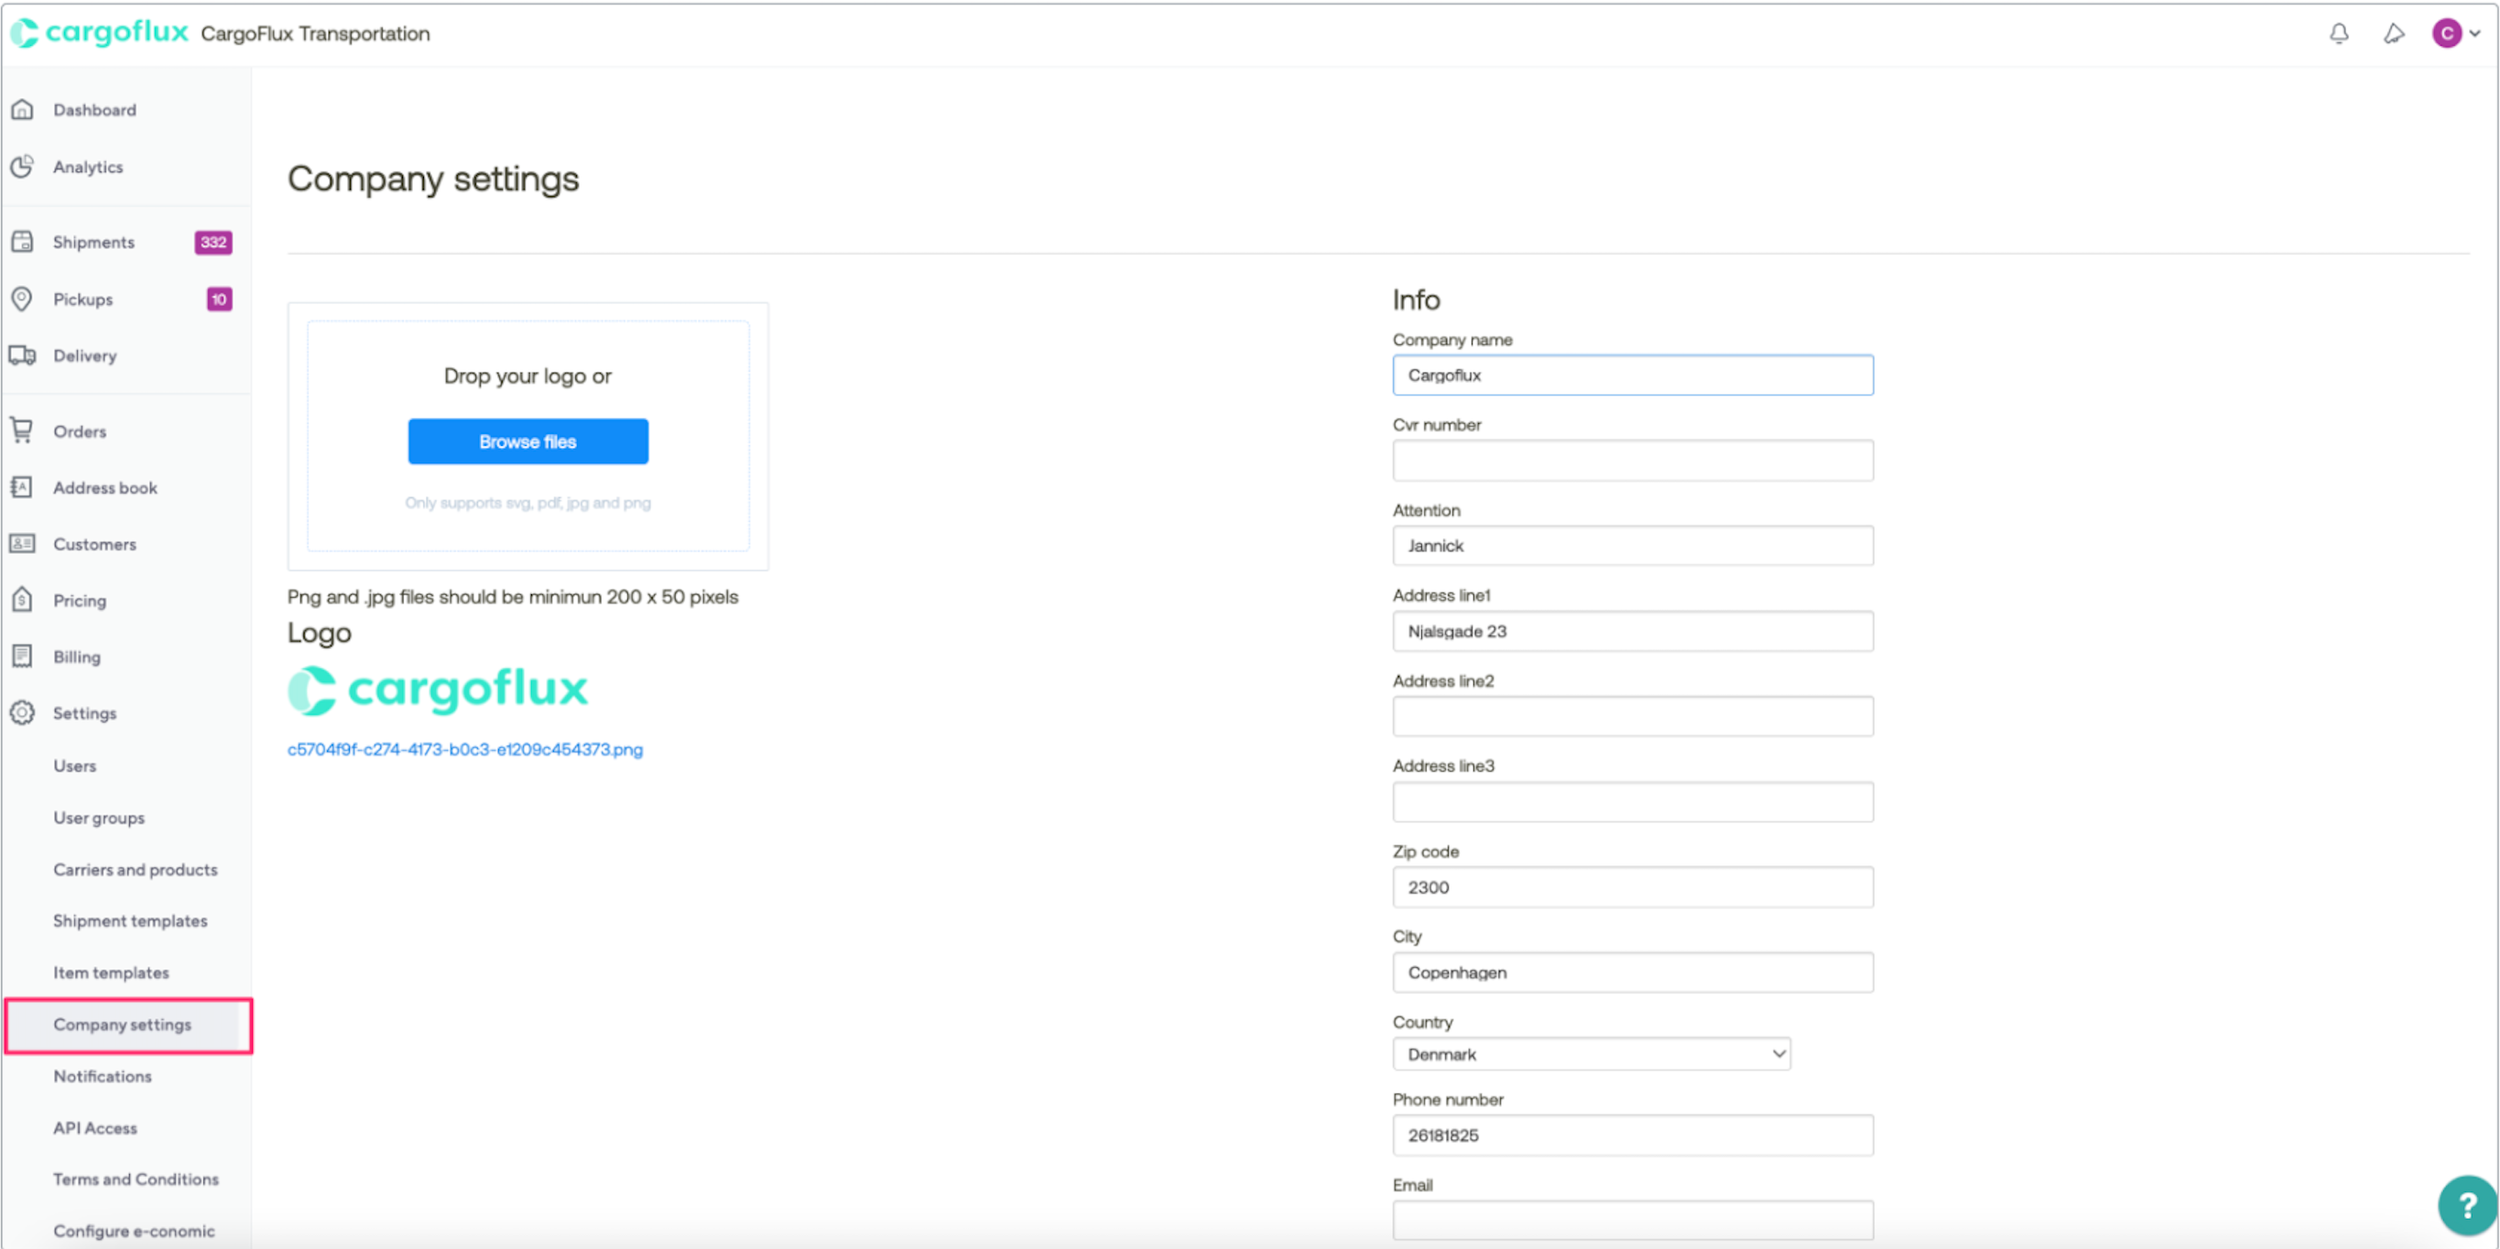This screenshot has width=2500, height=1249.
Task: Open Item templates submenu item
Action: tap(111, 973)
